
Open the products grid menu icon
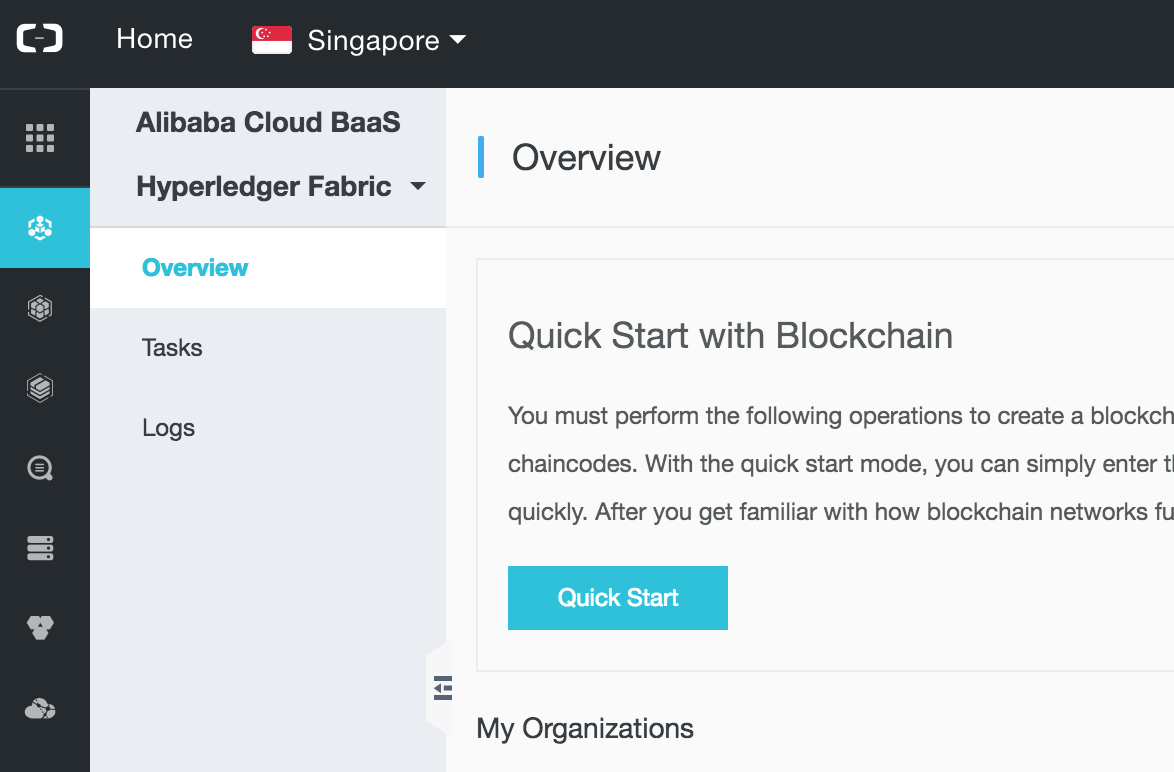[x=40, y=138]
